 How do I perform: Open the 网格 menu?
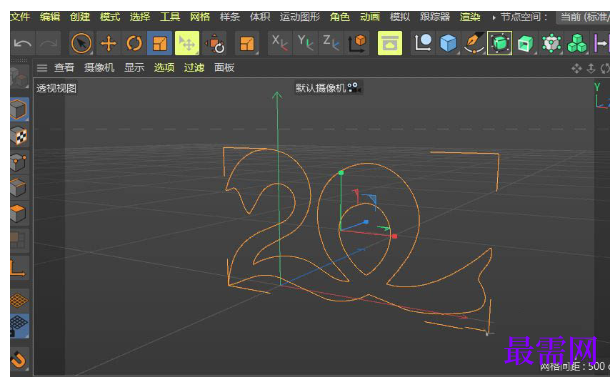click(x=200, y=17)
